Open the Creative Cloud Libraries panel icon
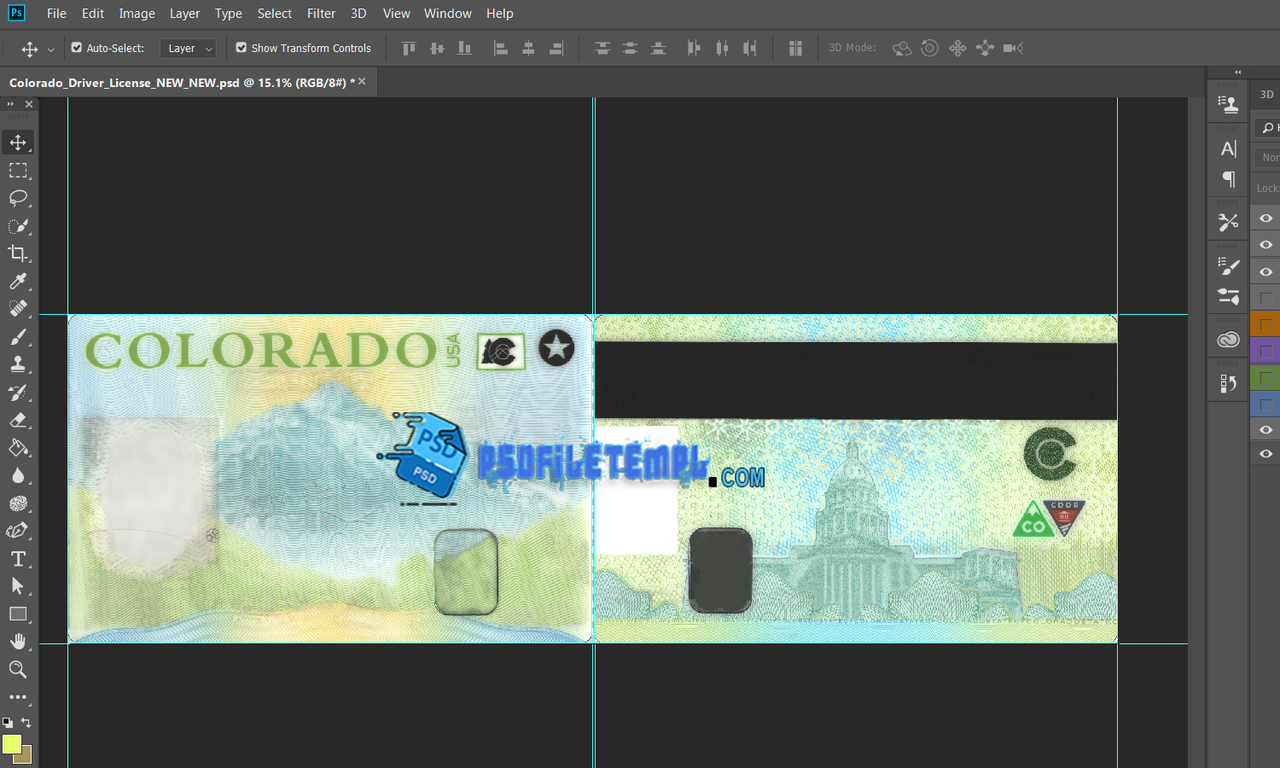 1228,340
